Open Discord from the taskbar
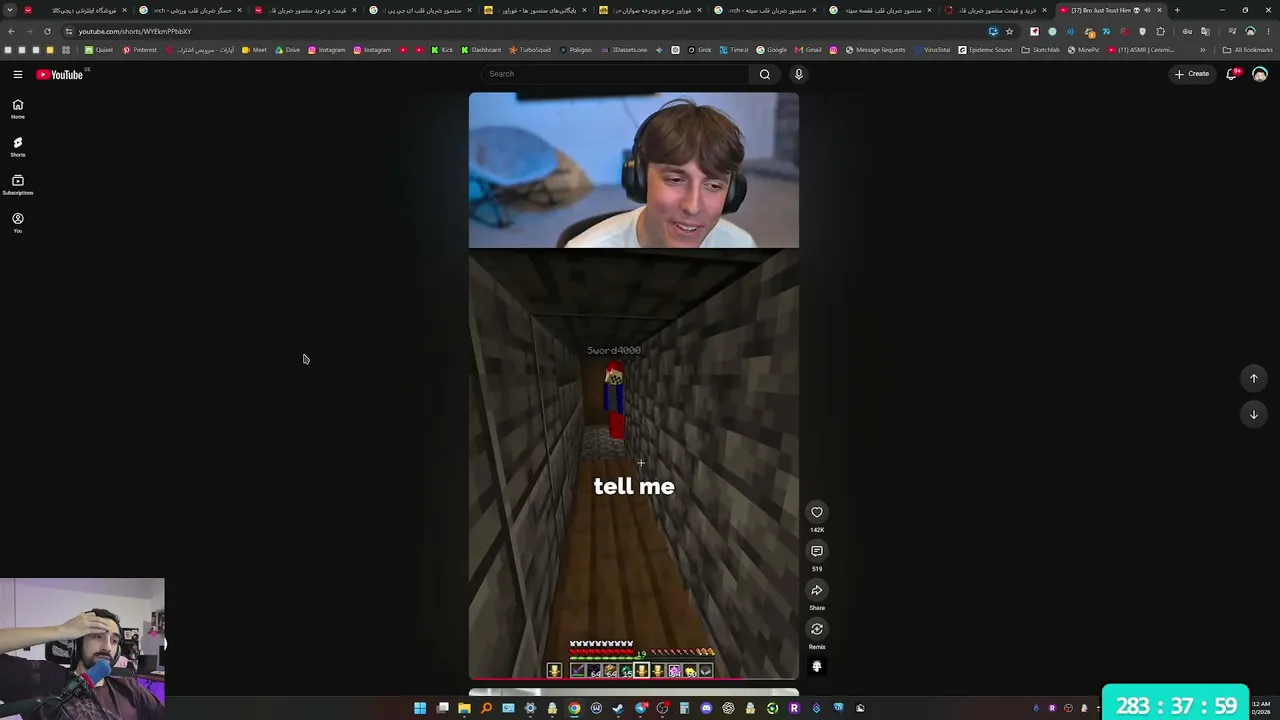 (x=706, y=708)
